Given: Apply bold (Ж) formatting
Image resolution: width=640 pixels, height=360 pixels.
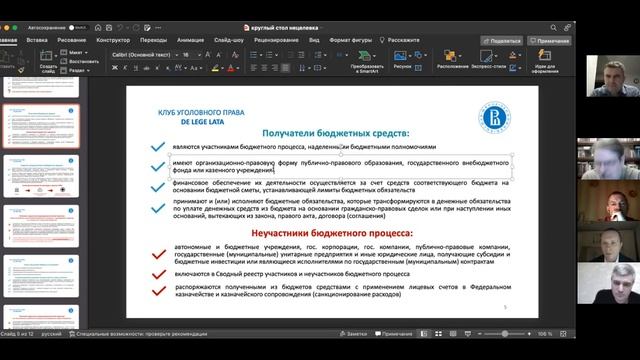Looking at the screenshot, I should point(115,68).
